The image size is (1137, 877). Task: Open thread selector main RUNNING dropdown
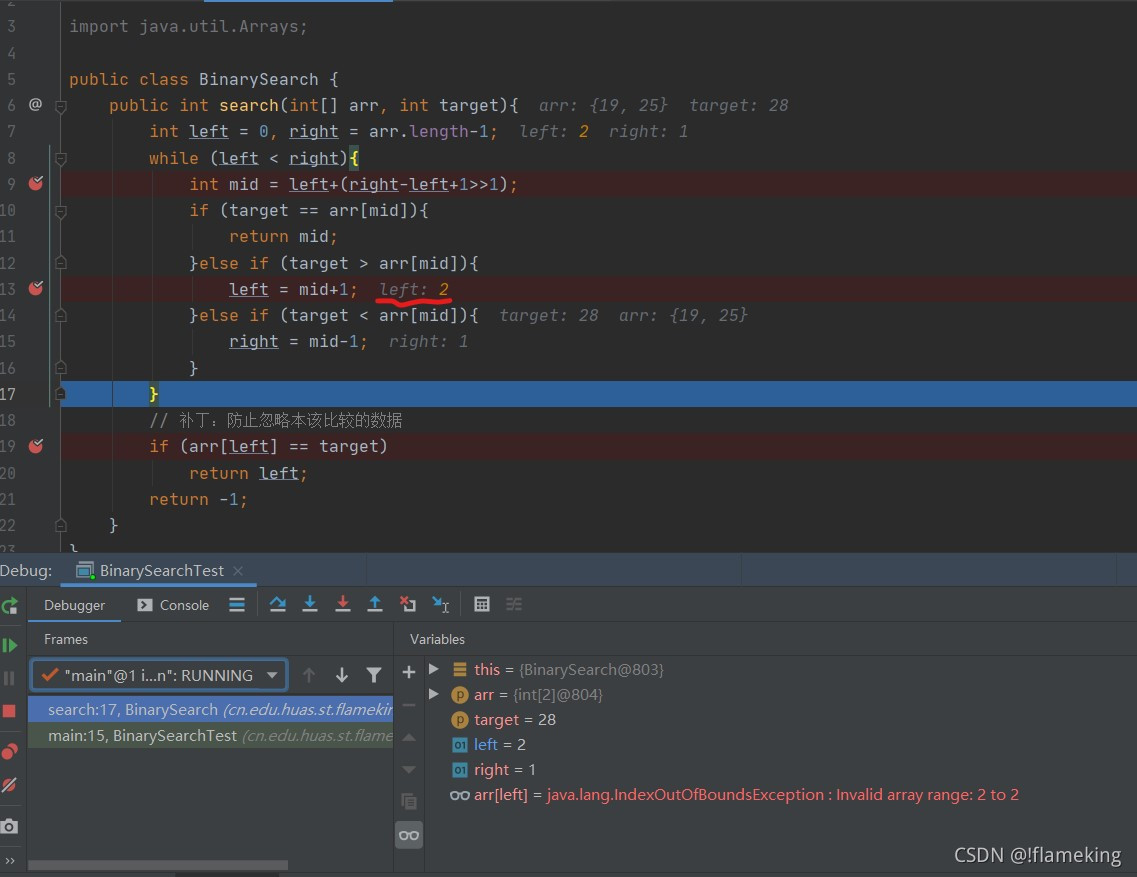[159, 675]
